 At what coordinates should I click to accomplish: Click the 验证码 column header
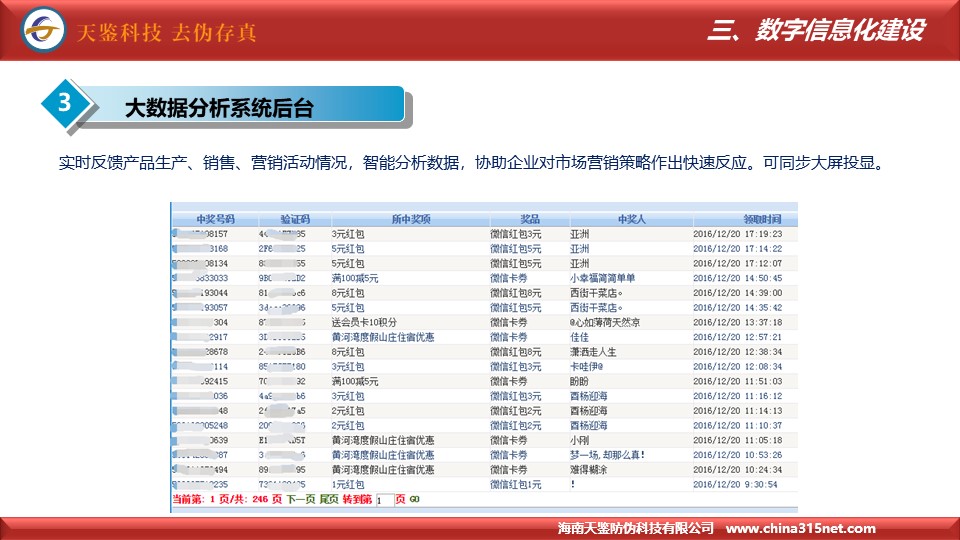[294, 219]
